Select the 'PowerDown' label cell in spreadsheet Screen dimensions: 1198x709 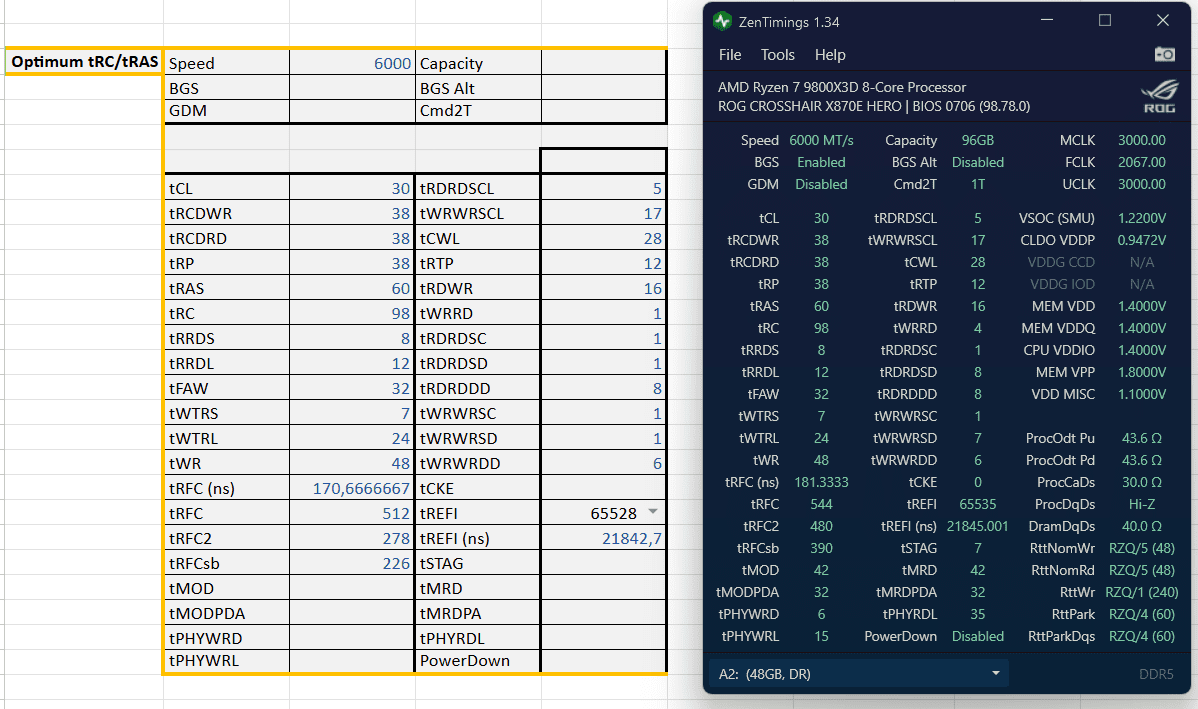click(x=478, y=661)
